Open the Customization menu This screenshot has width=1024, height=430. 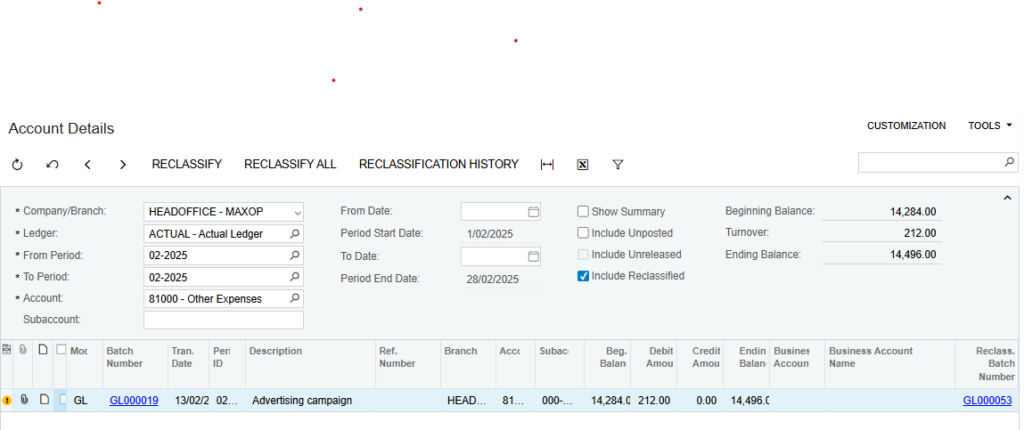tap(906, 126)
